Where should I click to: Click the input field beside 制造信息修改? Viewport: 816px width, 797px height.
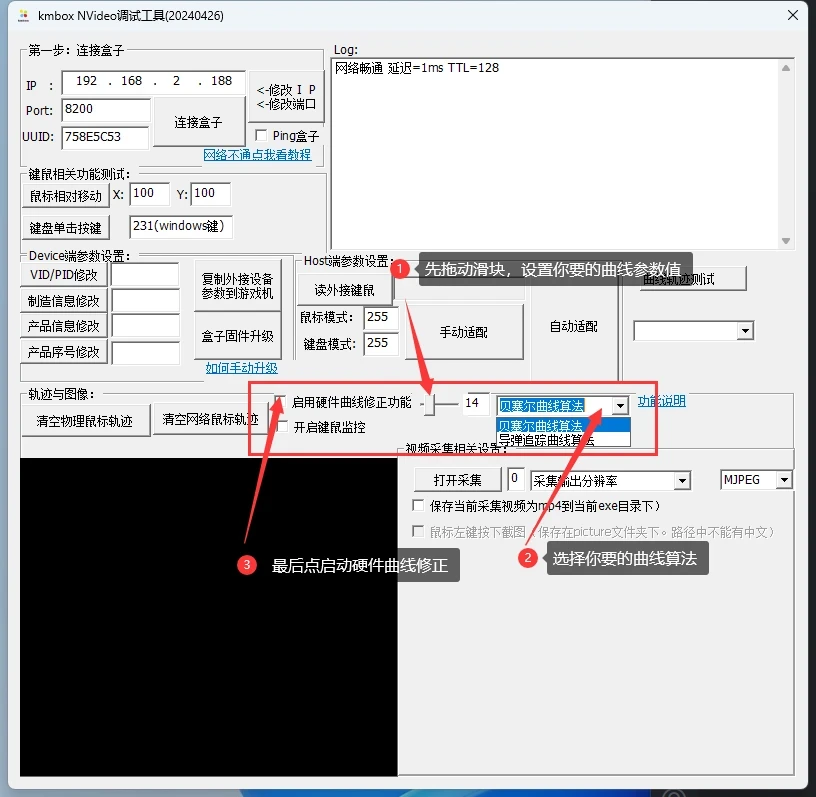coord(145,300)
